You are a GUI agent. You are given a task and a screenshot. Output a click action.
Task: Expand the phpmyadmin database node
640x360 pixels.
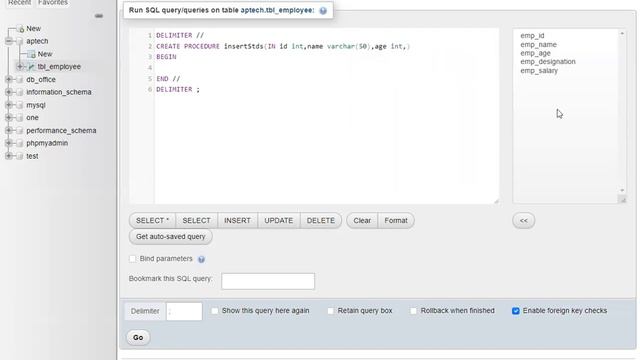click(x=9, y=143)
